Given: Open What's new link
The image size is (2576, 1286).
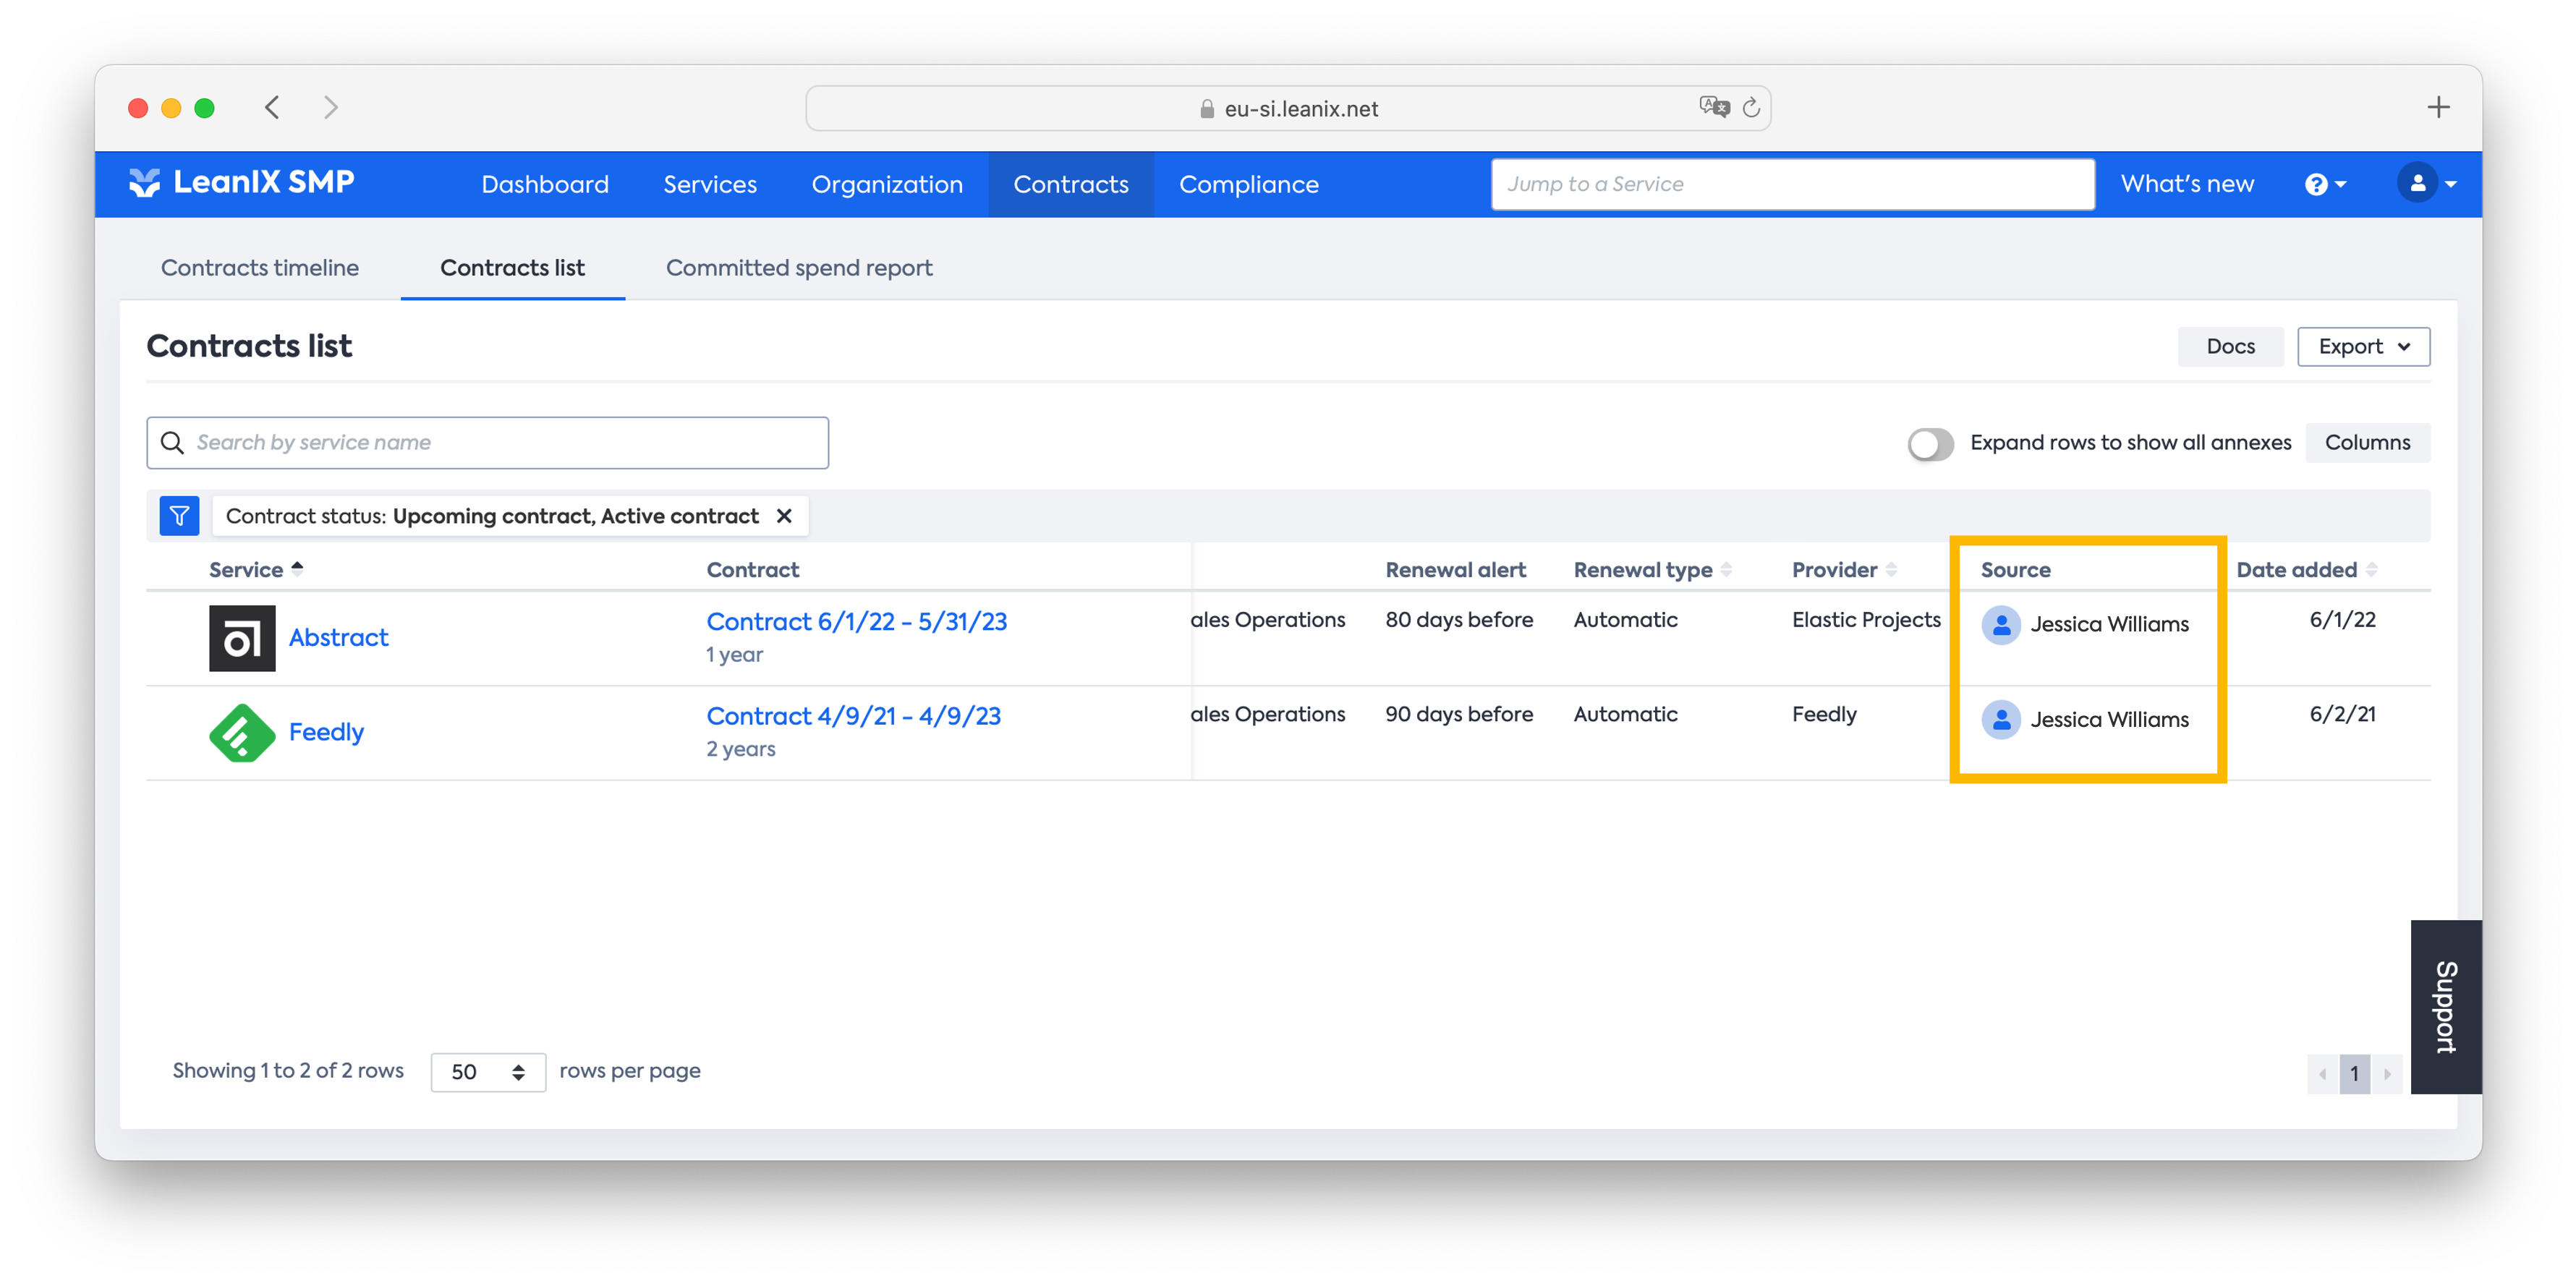Looking at the screenshot, I should [2187, 184].
